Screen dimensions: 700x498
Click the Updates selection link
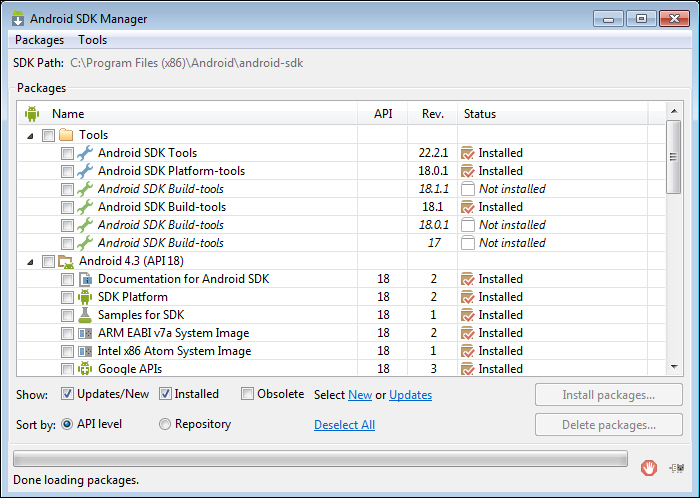410,395
